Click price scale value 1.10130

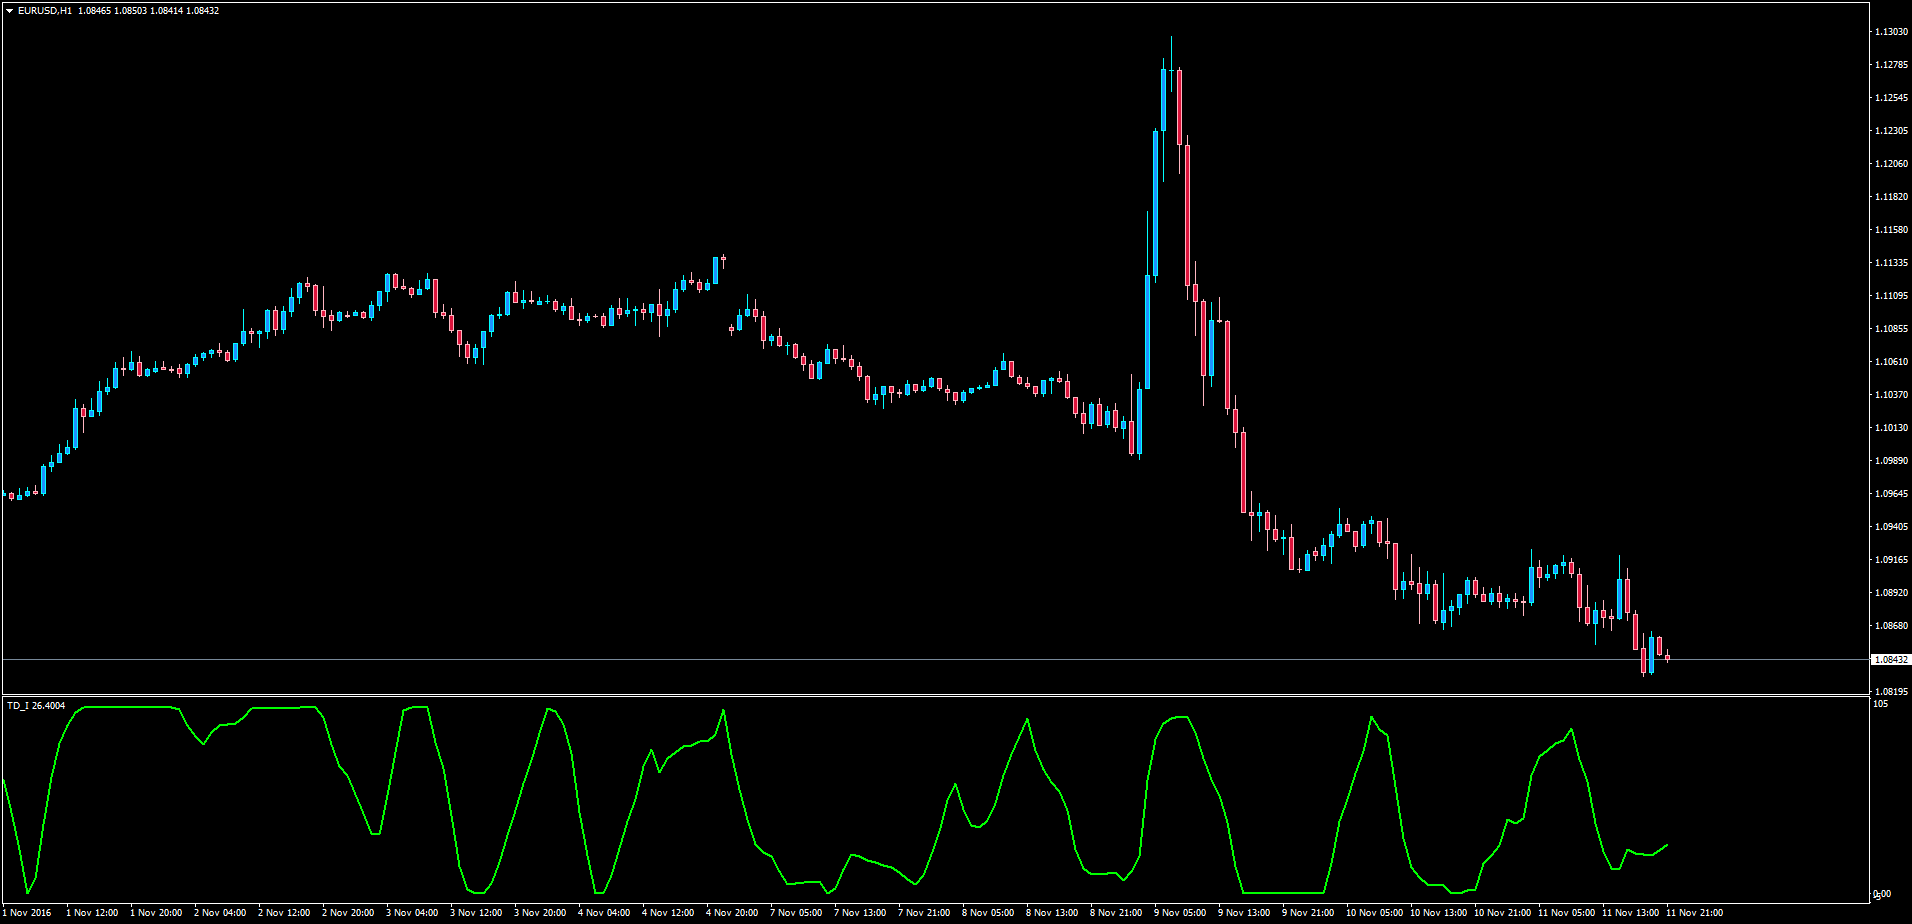tap(1892, 428)
